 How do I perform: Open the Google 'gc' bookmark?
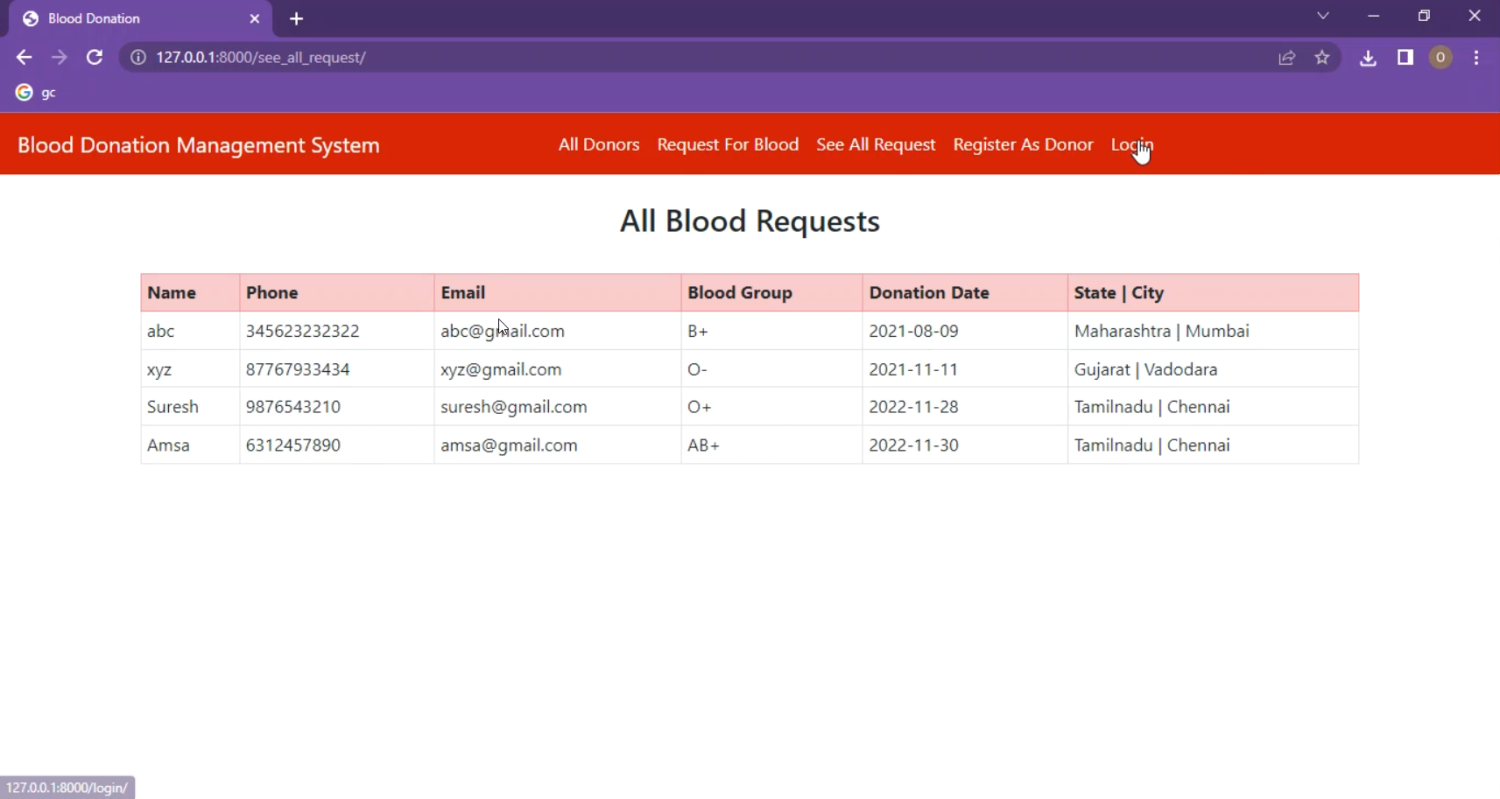35,93
